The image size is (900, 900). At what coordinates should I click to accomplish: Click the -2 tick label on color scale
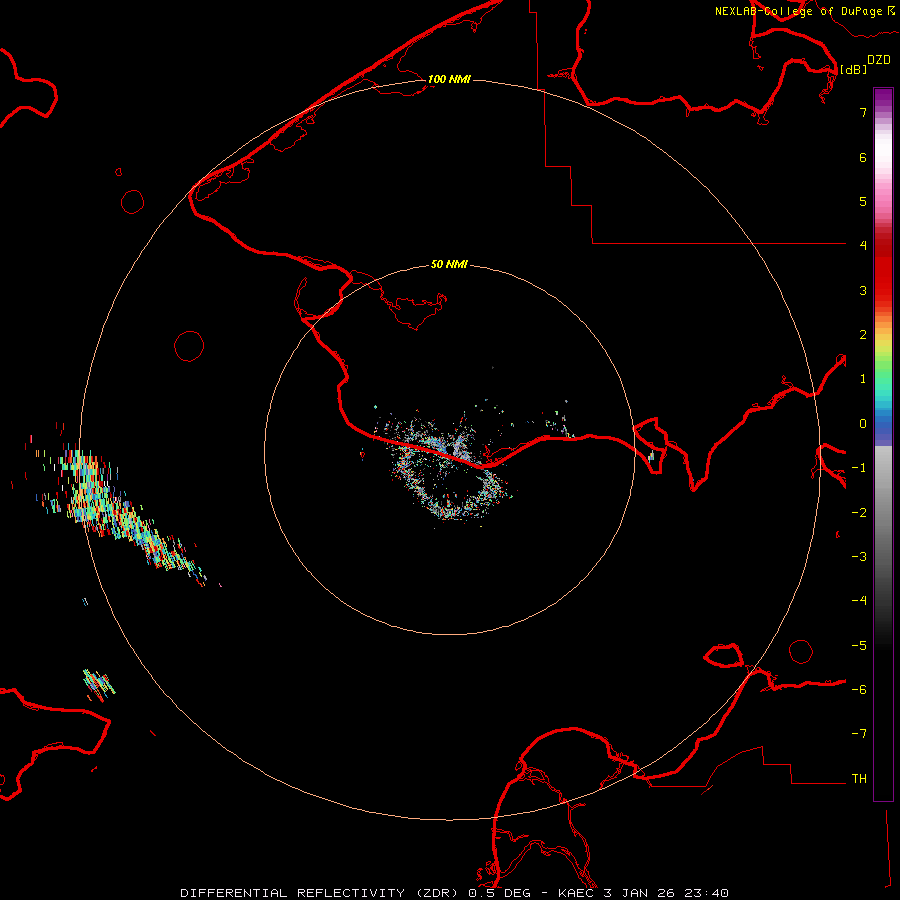[x=859, y=513]
